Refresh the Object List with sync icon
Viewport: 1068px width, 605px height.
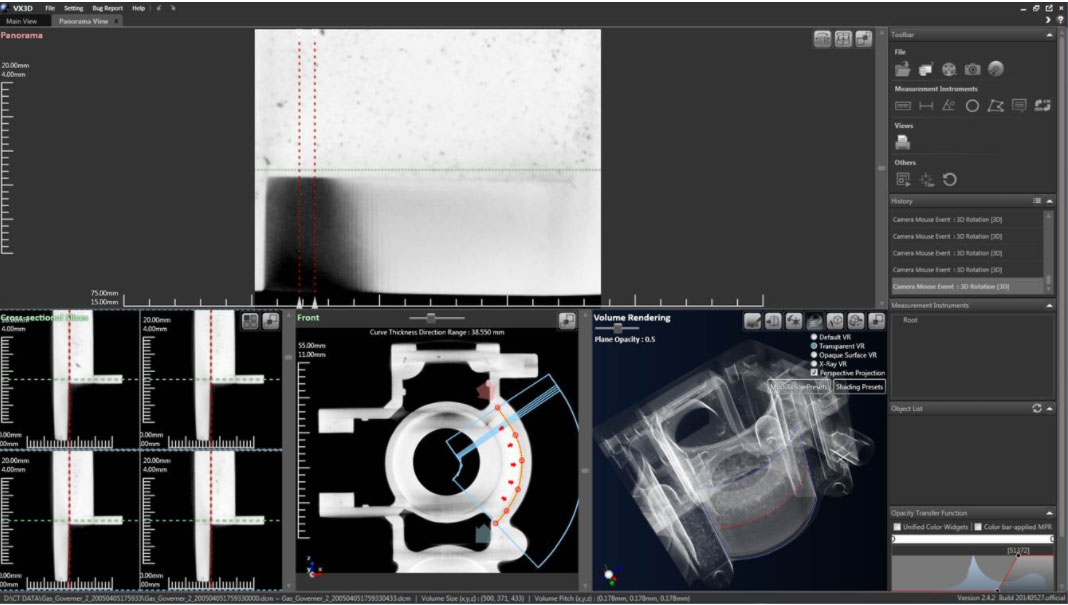(1037, 408)
